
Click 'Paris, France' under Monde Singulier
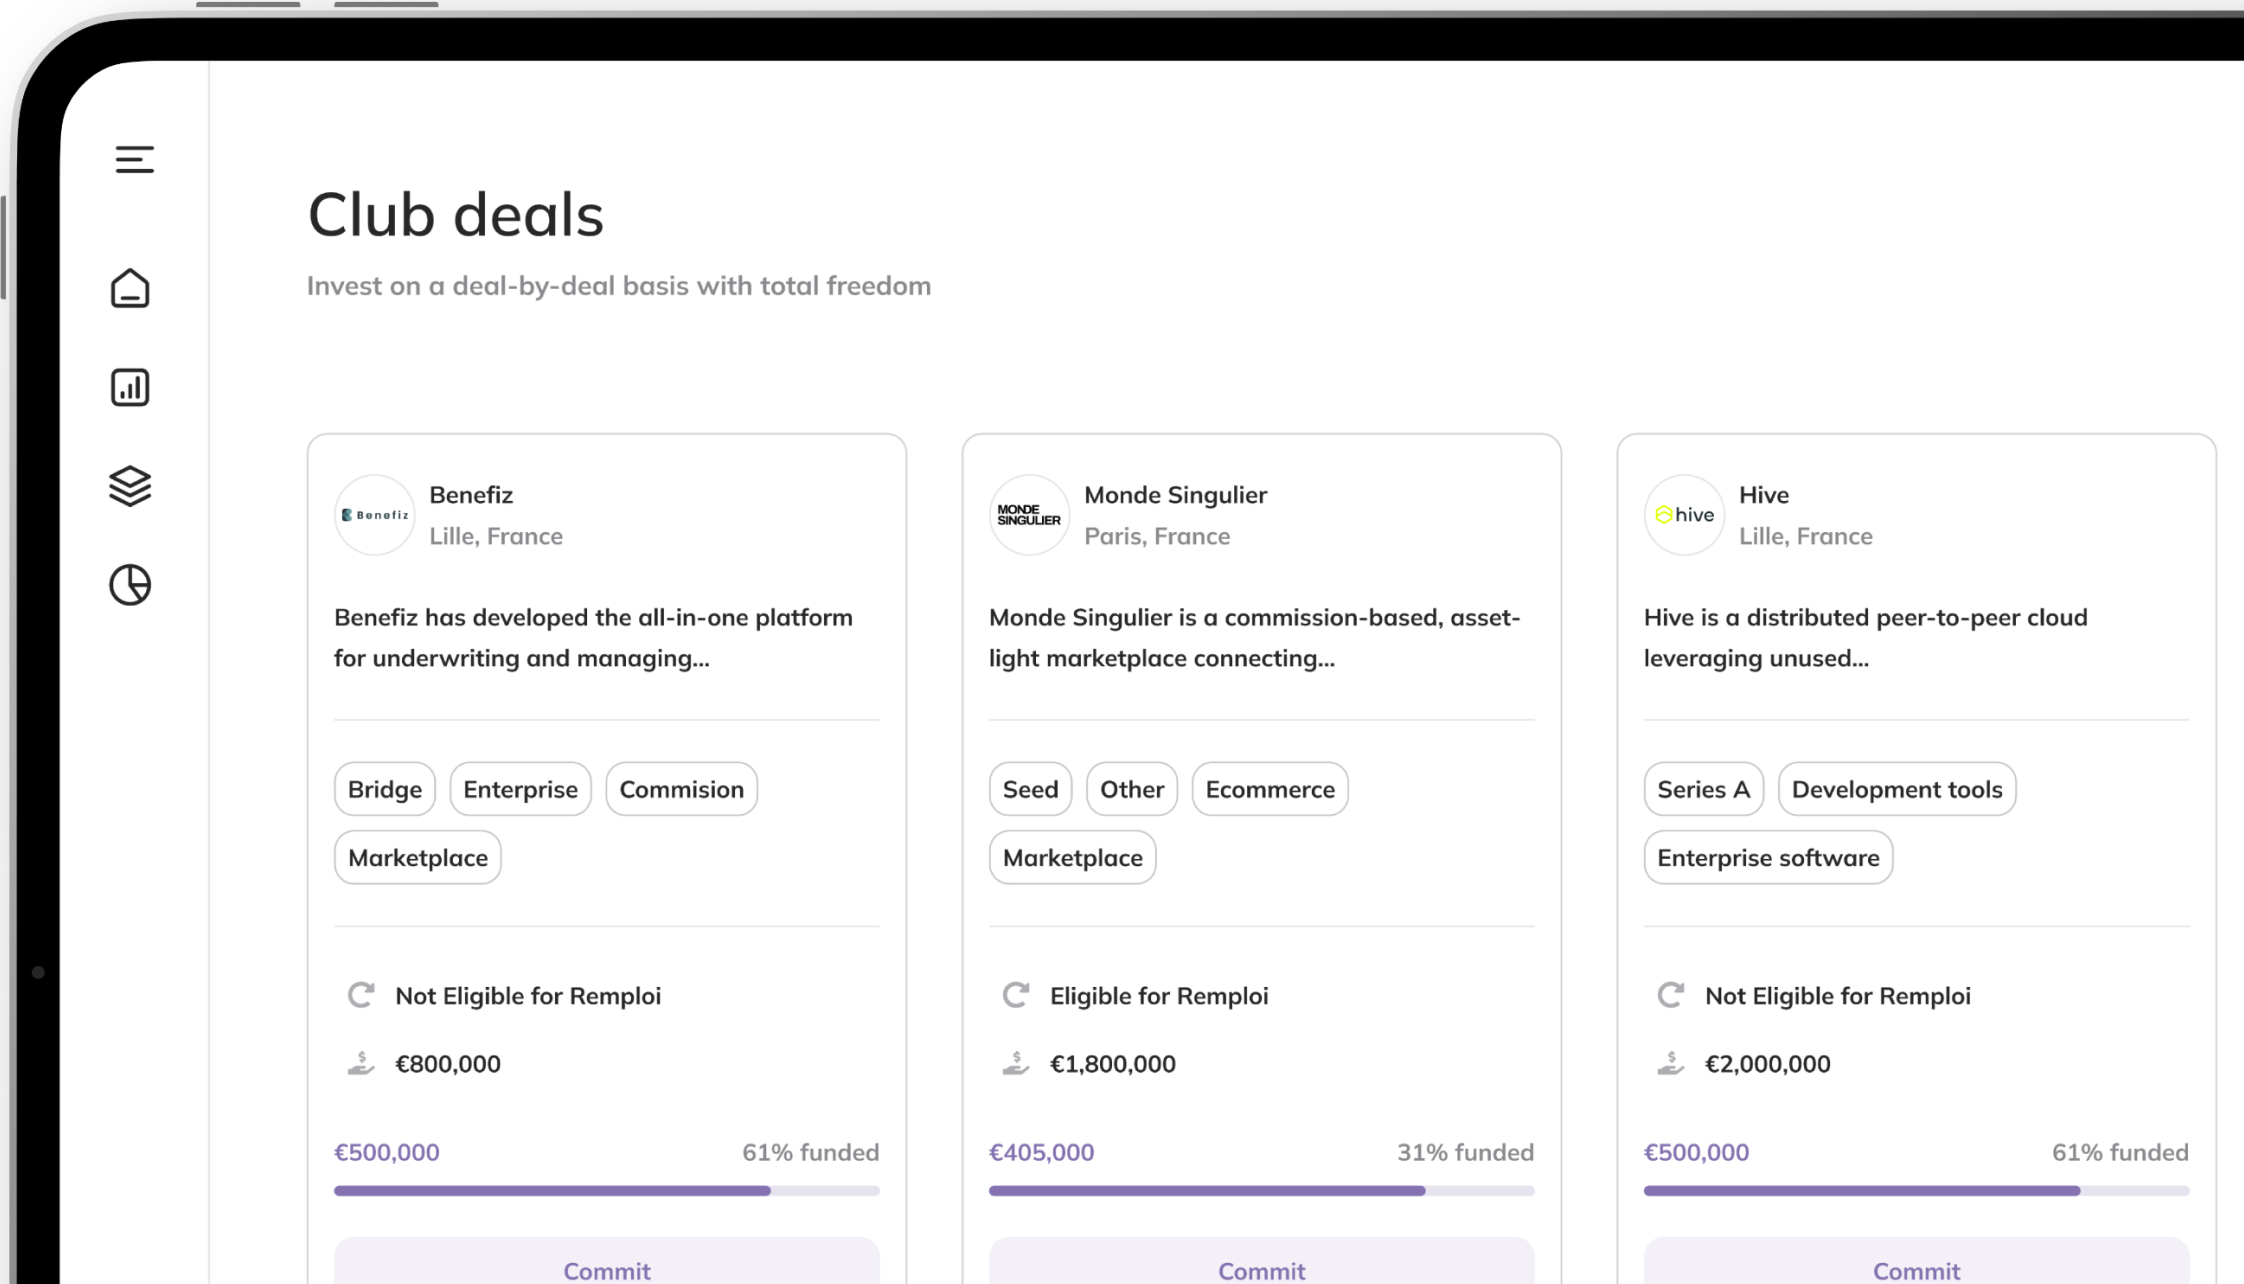point(1157,536)
